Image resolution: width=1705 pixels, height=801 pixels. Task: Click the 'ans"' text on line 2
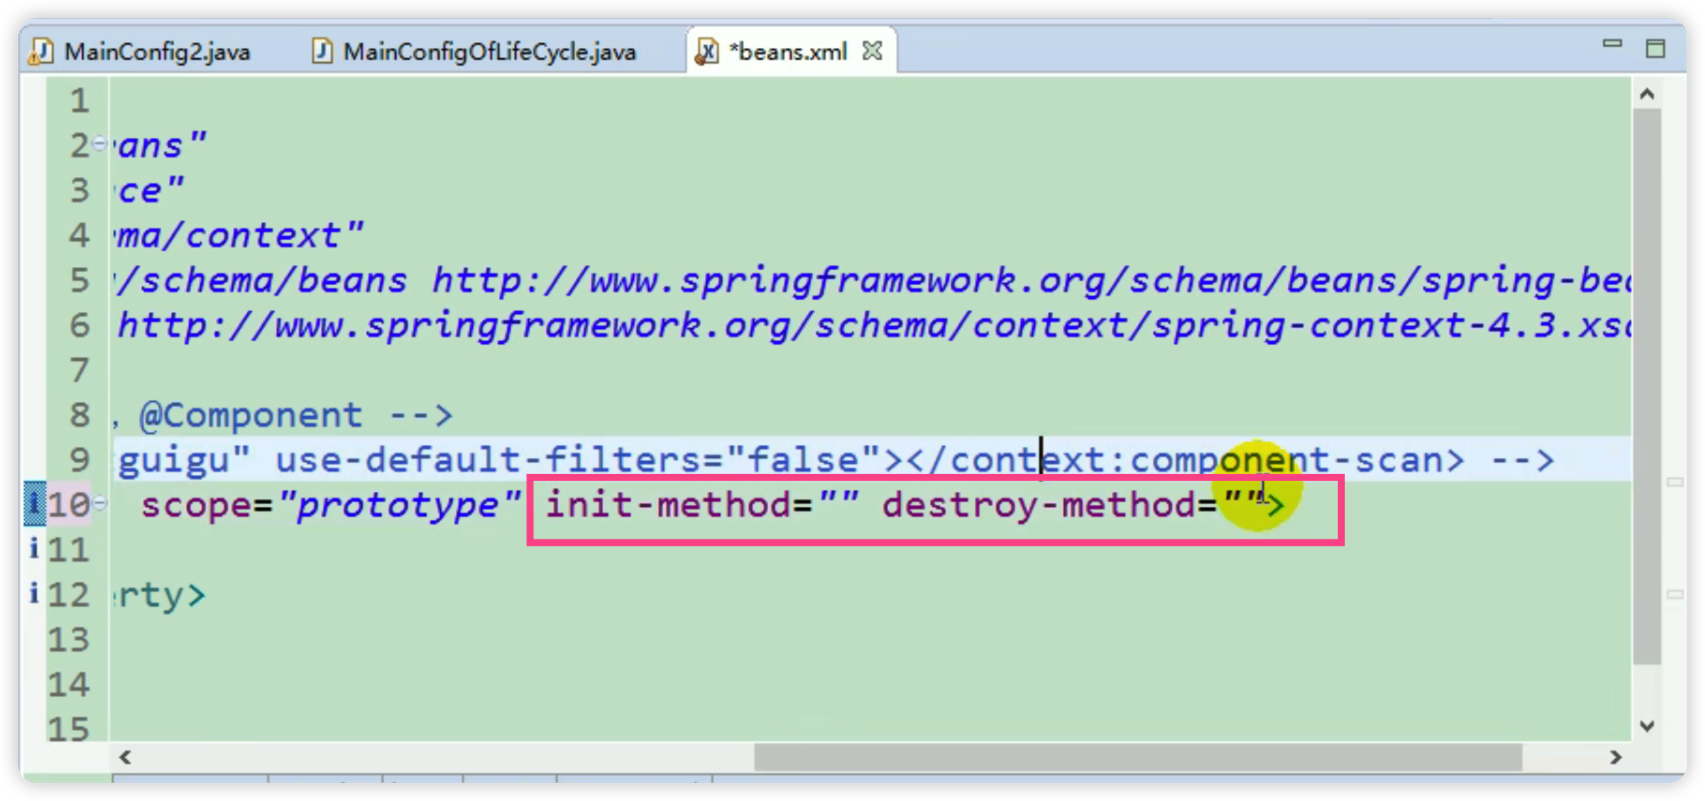coord(162,145)
